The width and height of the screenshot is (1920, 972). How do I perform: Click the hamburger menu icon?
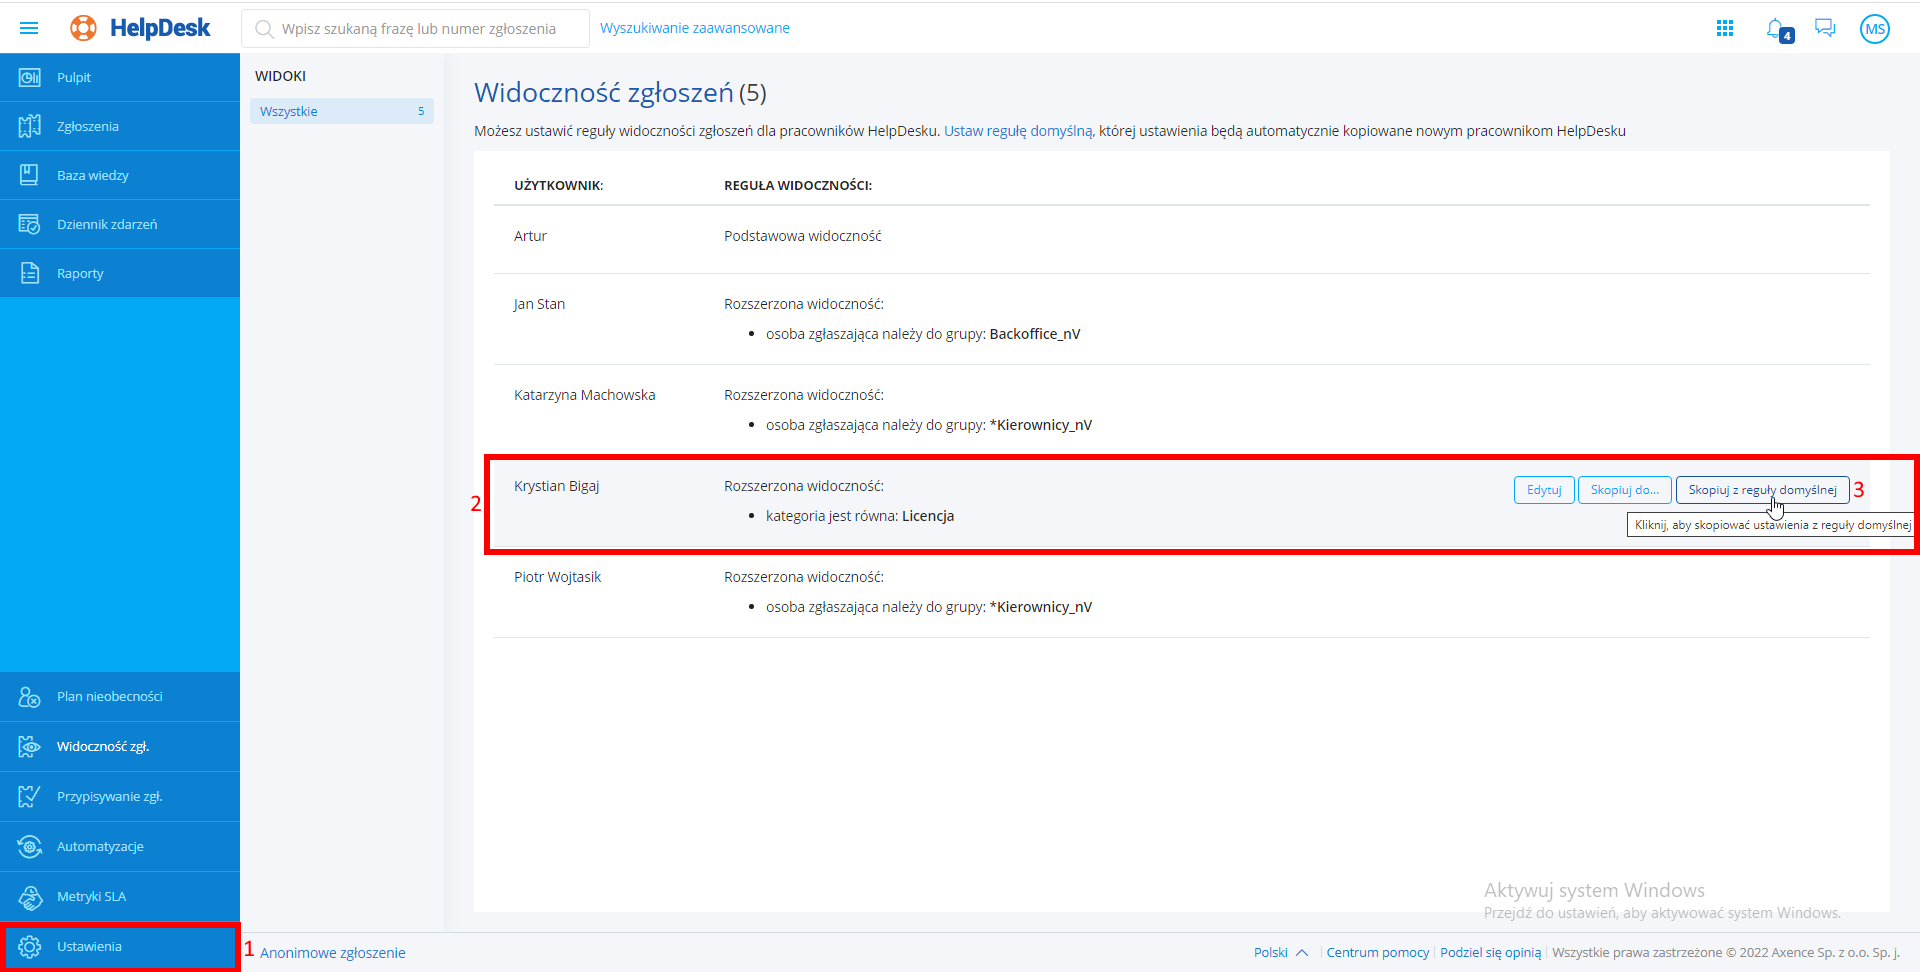[x=29, y=28]
